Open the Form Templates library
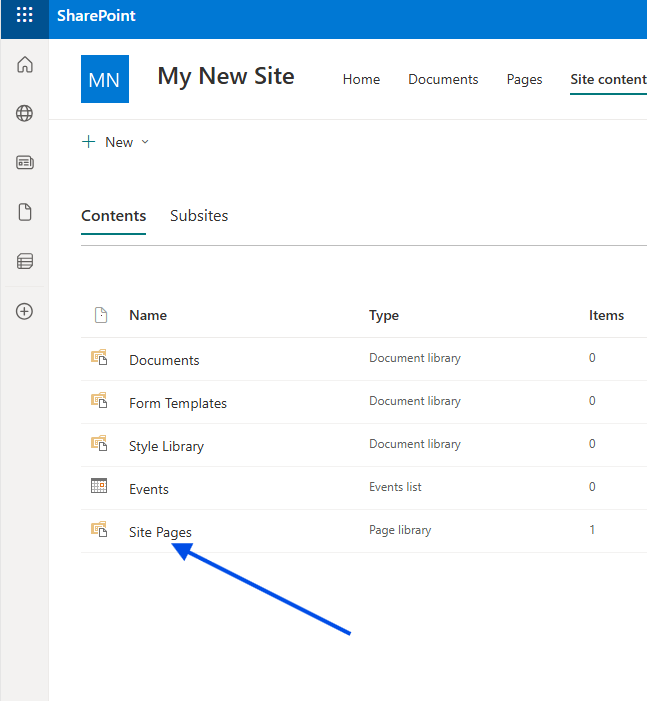This screenshot has height=701, width=647. coord(178,403)
